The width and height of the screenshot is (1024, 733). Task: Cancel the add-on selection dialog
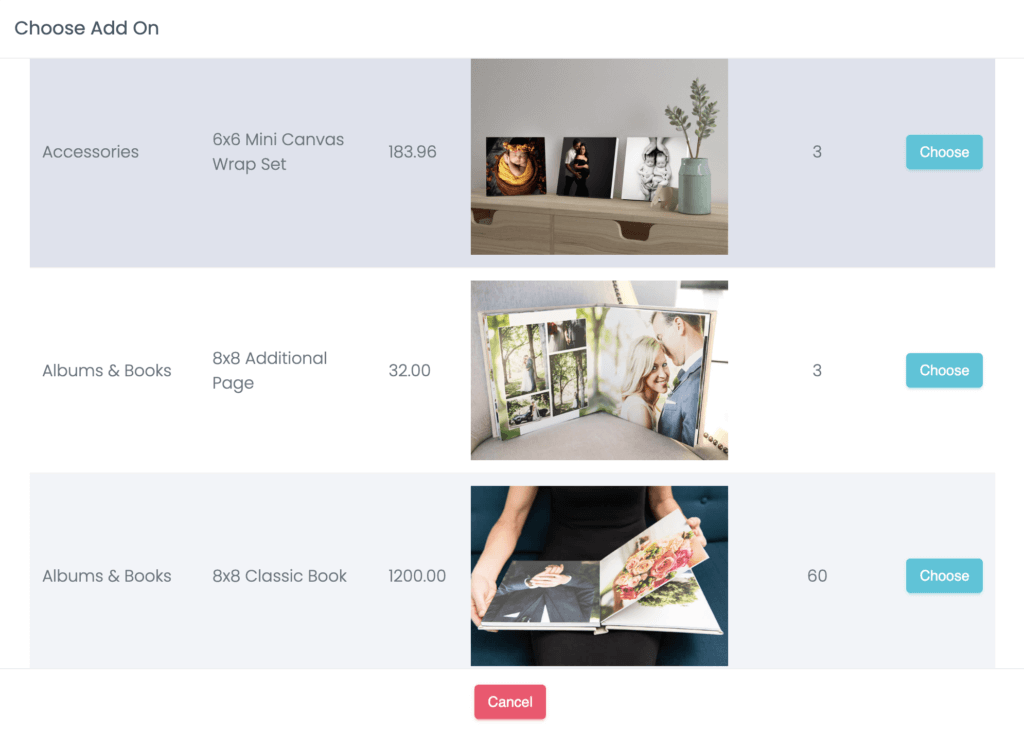[x=510, y=702]
